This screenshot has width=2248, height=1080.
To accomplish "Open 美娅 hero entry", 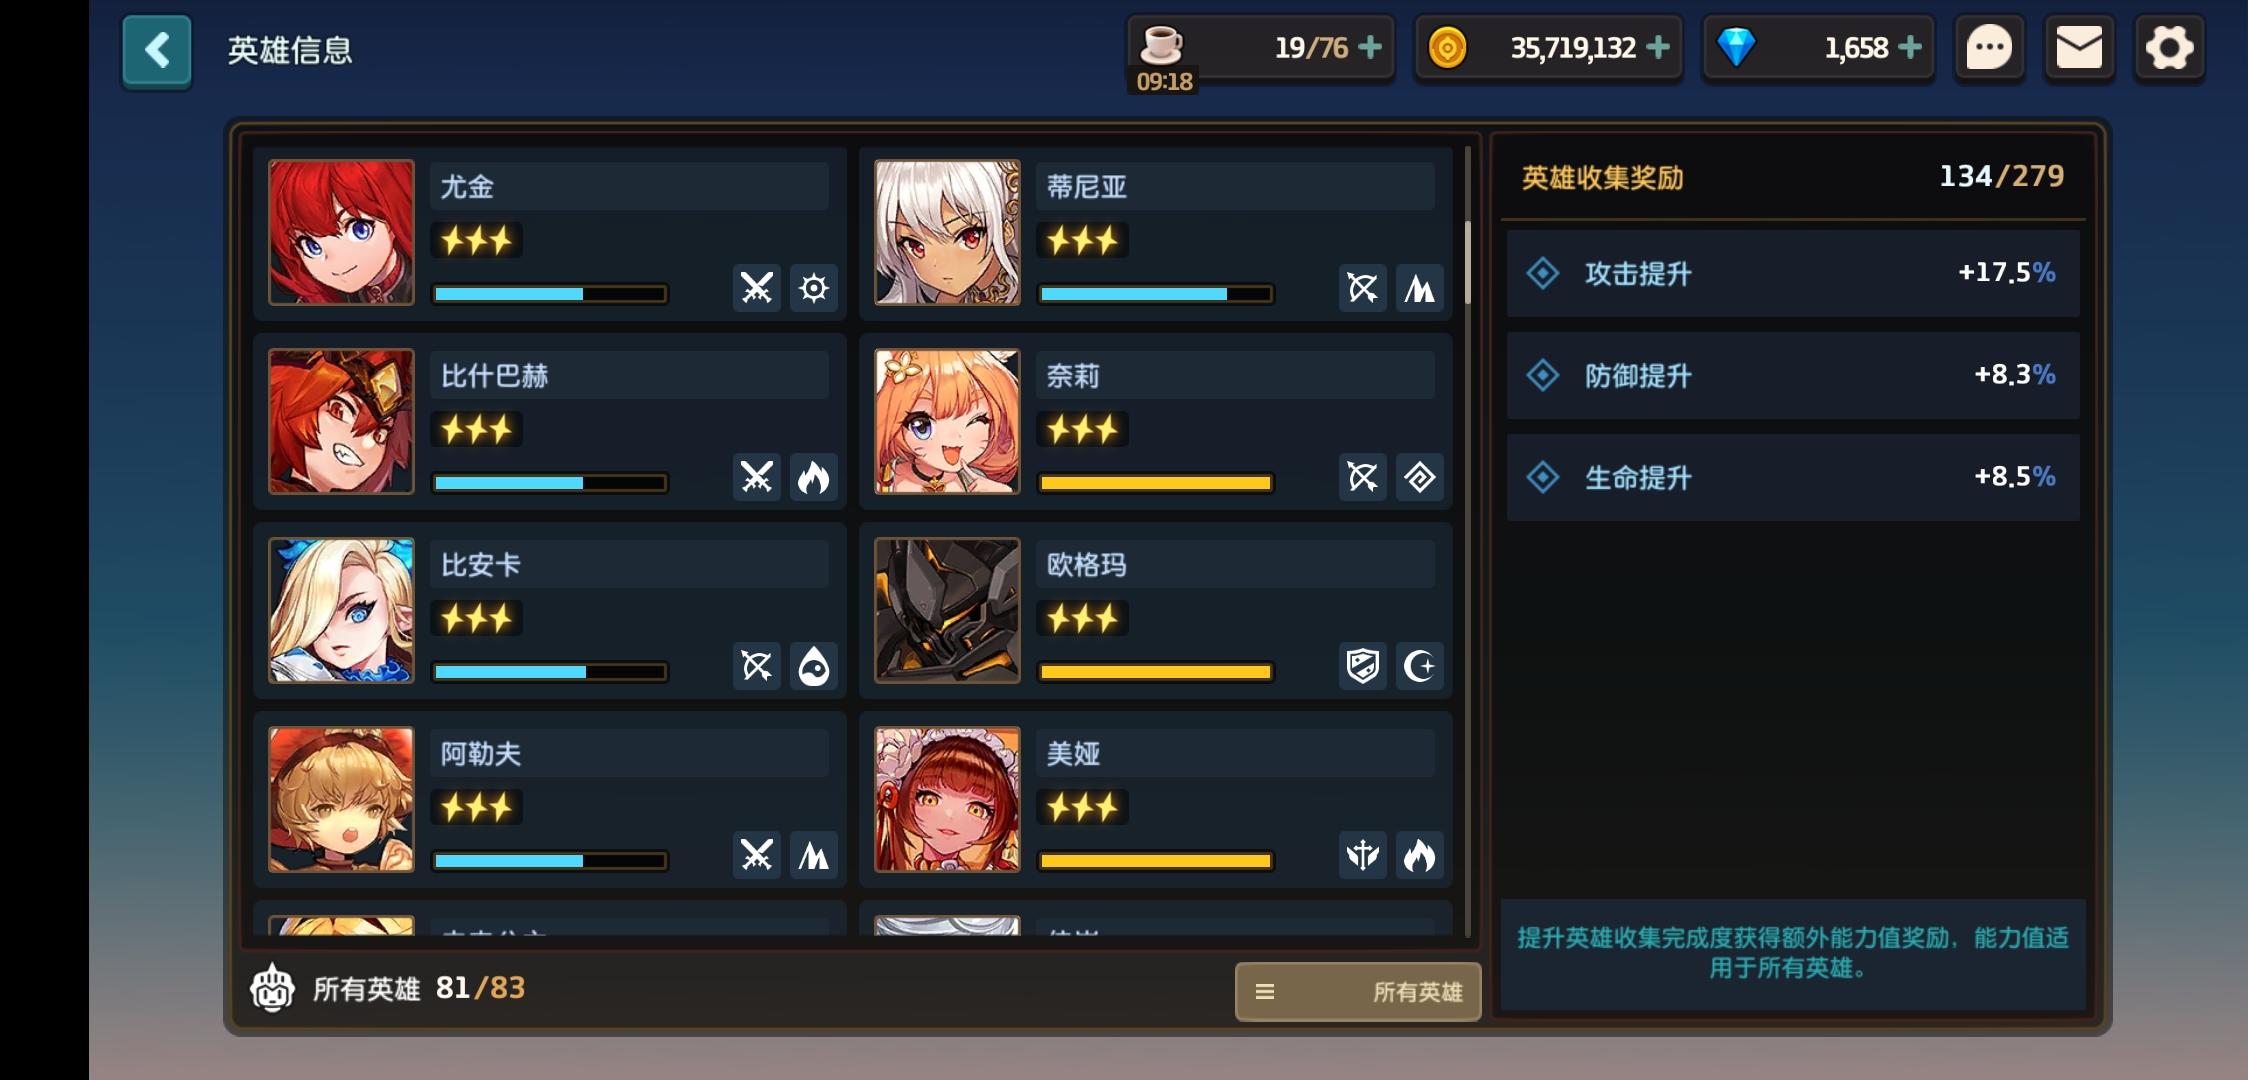I will pos(1156,800).
